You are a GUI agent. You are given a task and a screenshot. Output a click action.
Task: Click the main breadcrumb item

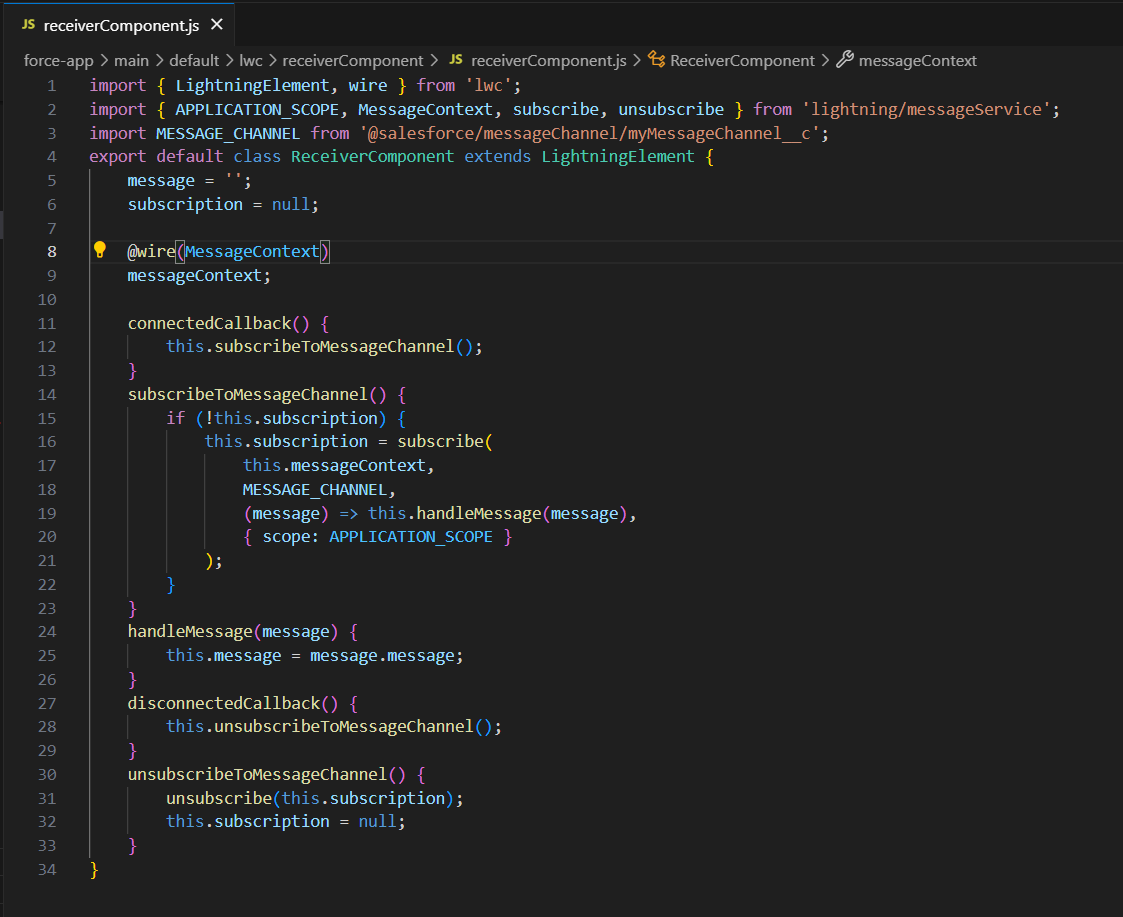(x=131, y=60)
